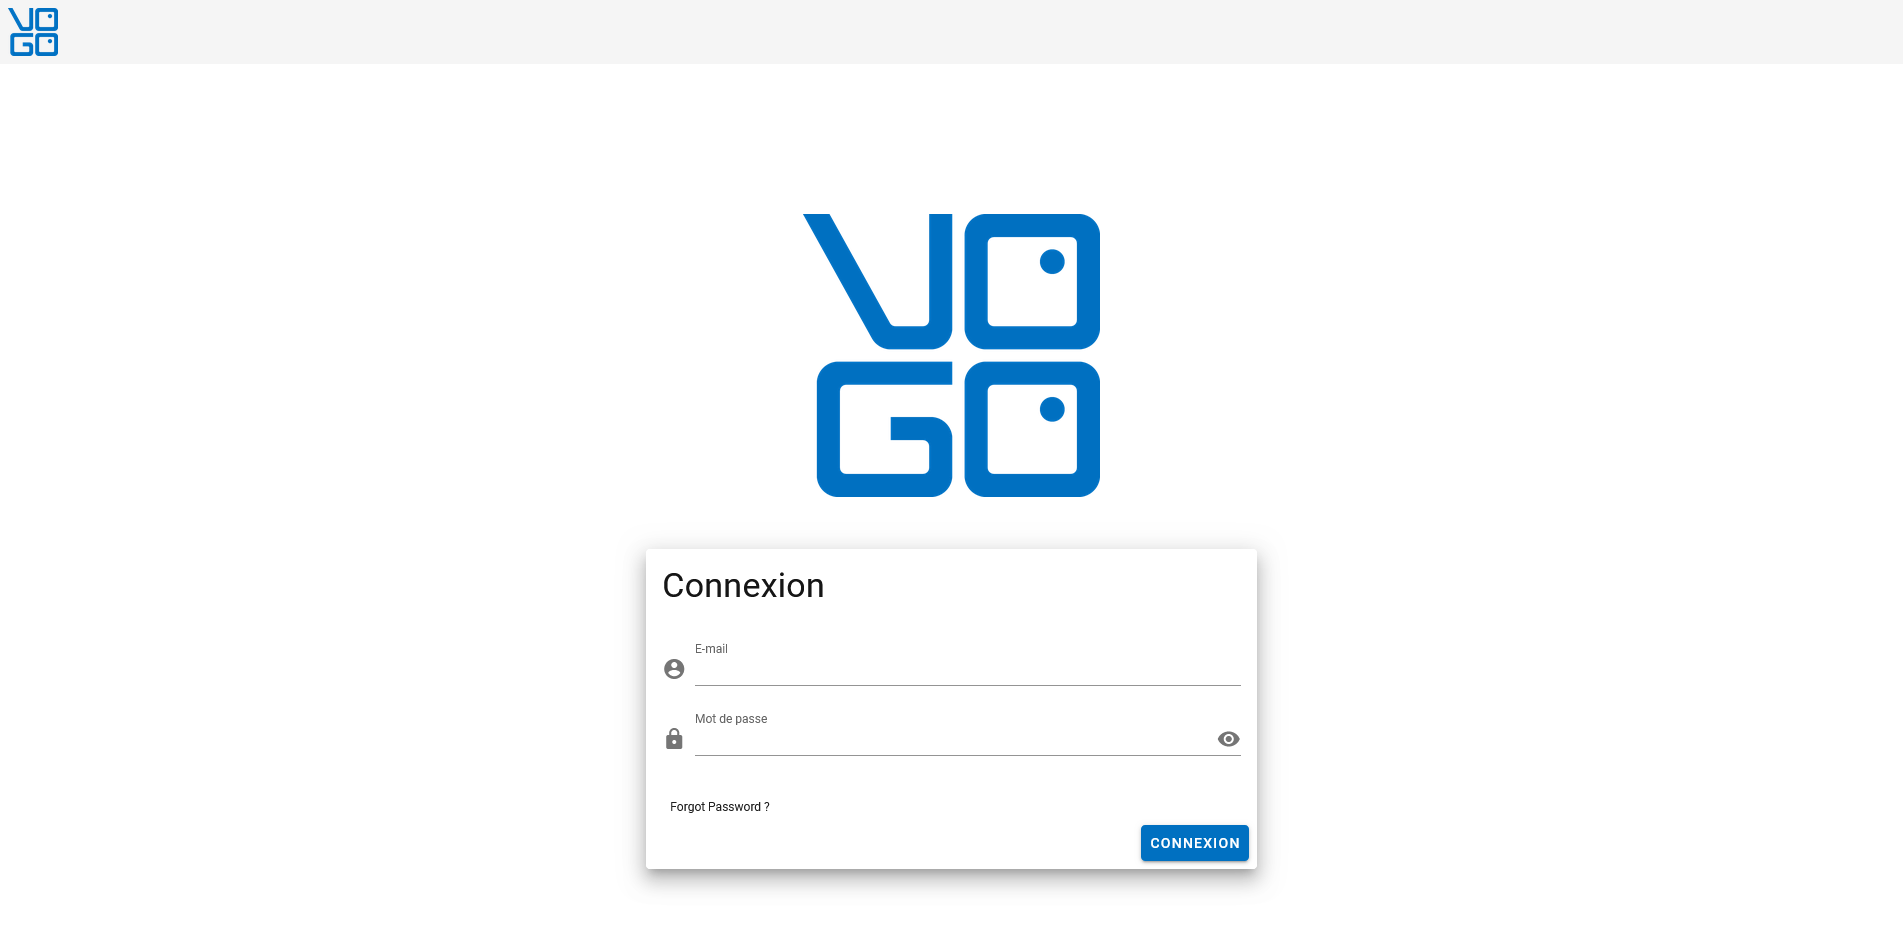1903x926 pixels.
Task: Toggle password visibility with the eye icon
Action: click(x=1228, y=739)
